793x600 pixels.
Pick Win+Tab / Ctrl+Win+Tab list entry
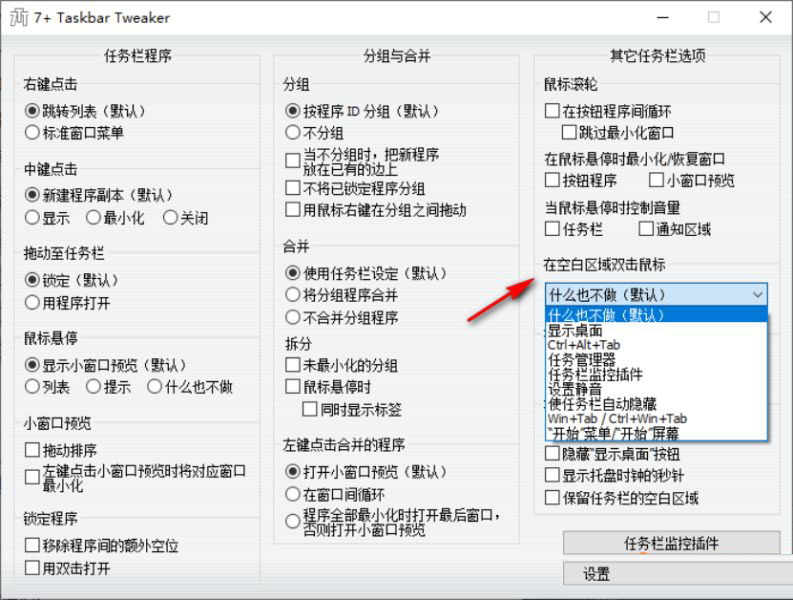(656, 418)
